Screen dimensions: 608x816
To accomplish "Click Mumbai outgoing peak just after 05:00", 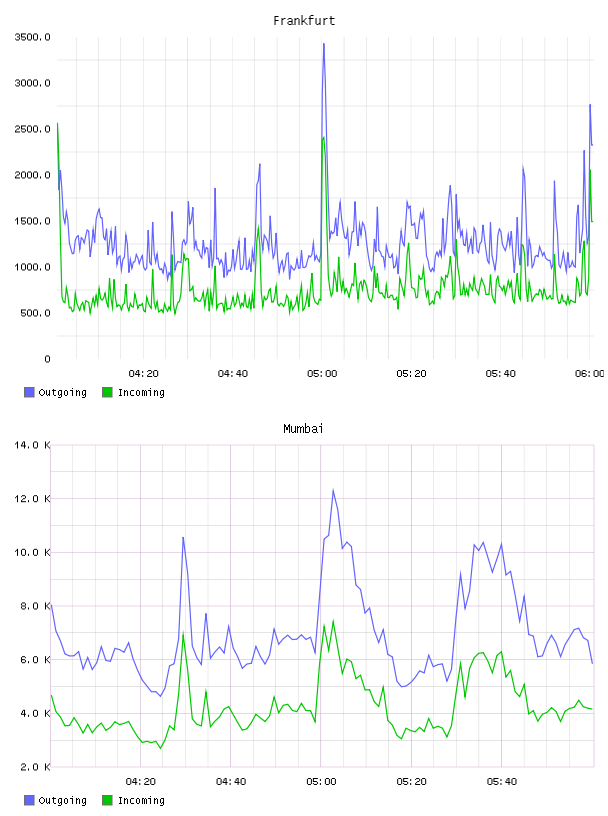I will pyautogui.click(x=333, y=490).
